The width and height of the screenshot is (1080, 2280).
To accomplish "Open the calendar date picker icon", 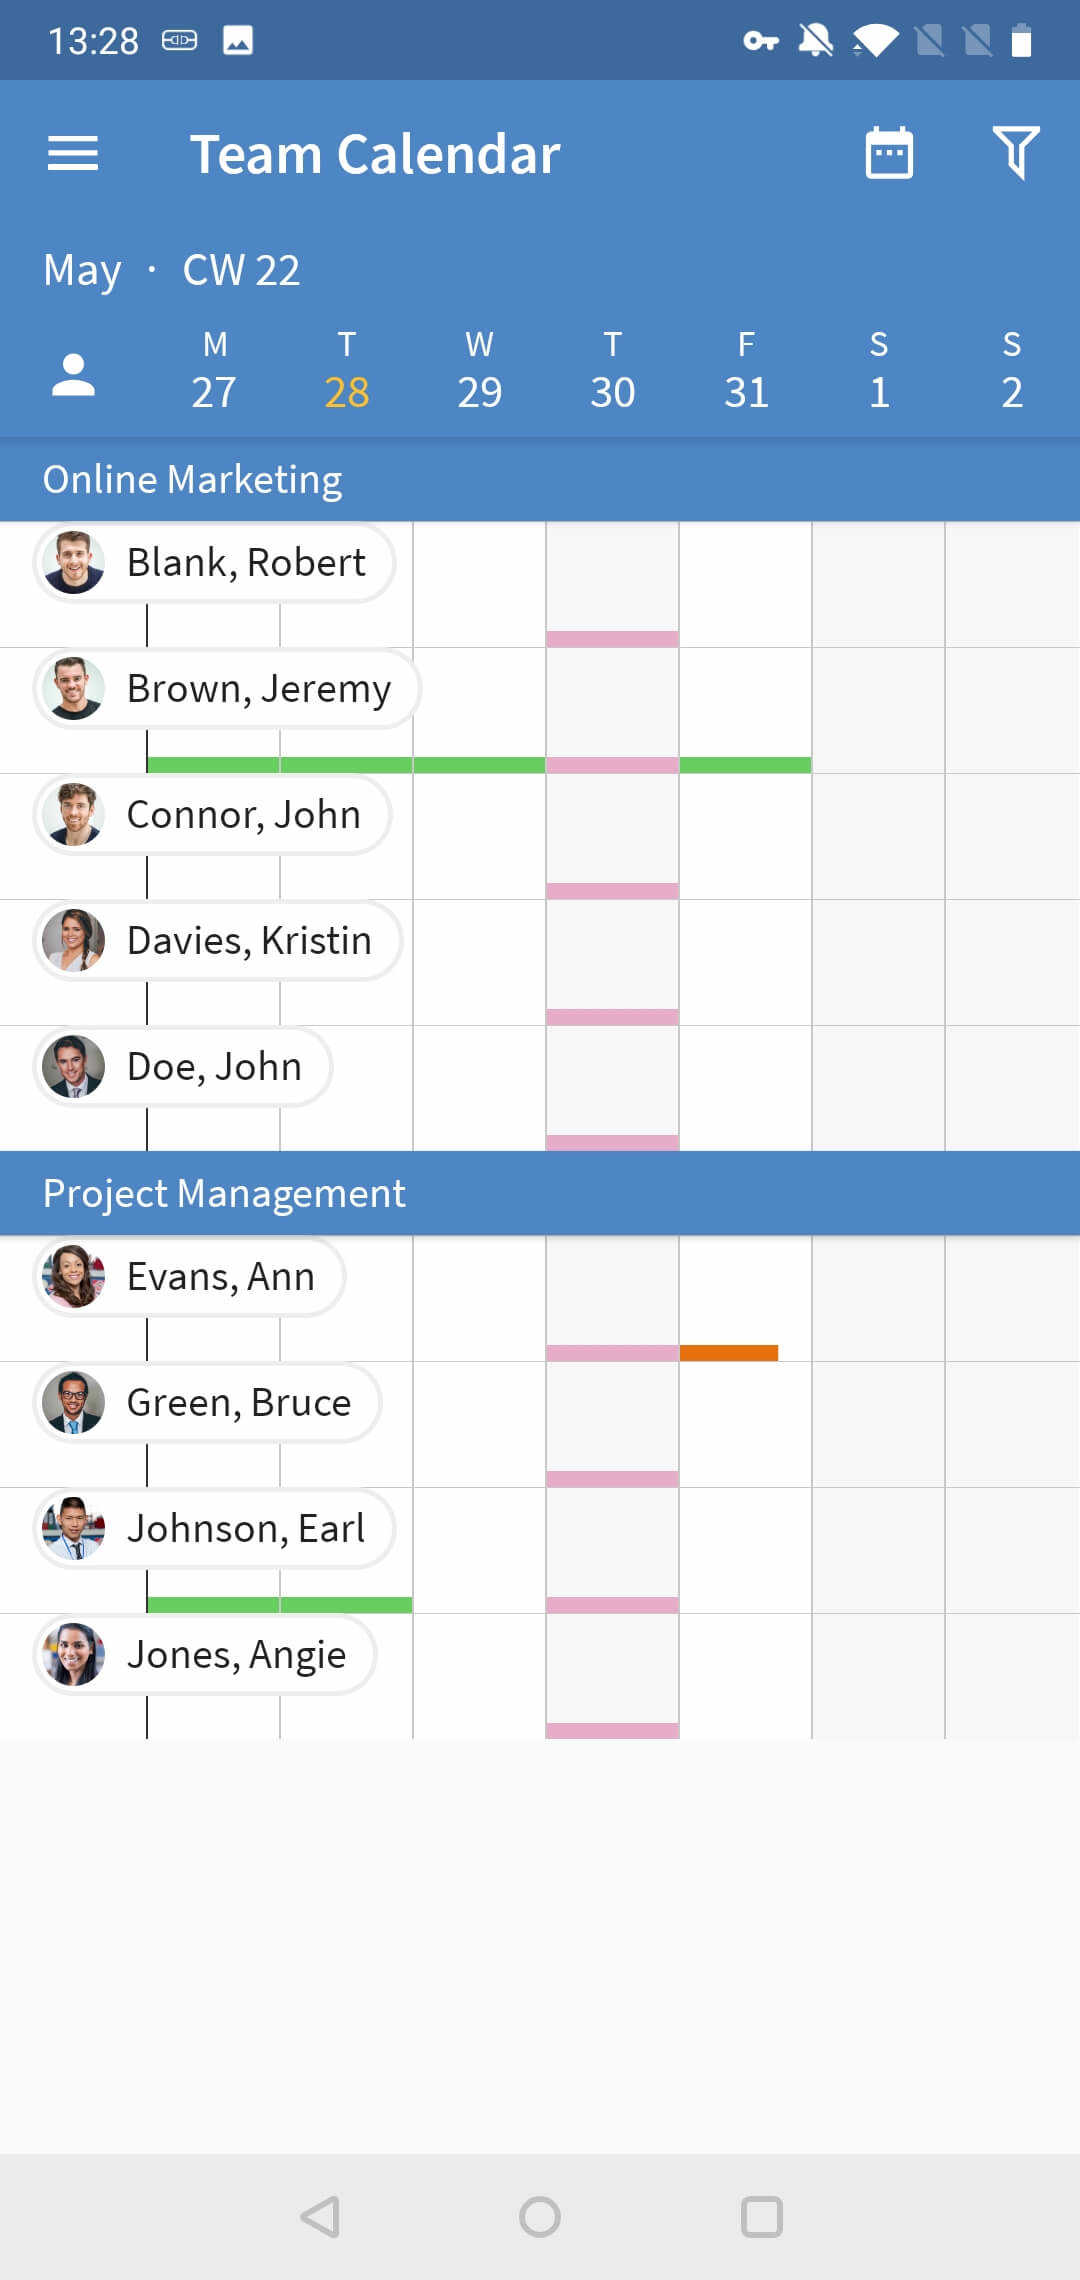I will coord(889,153).
